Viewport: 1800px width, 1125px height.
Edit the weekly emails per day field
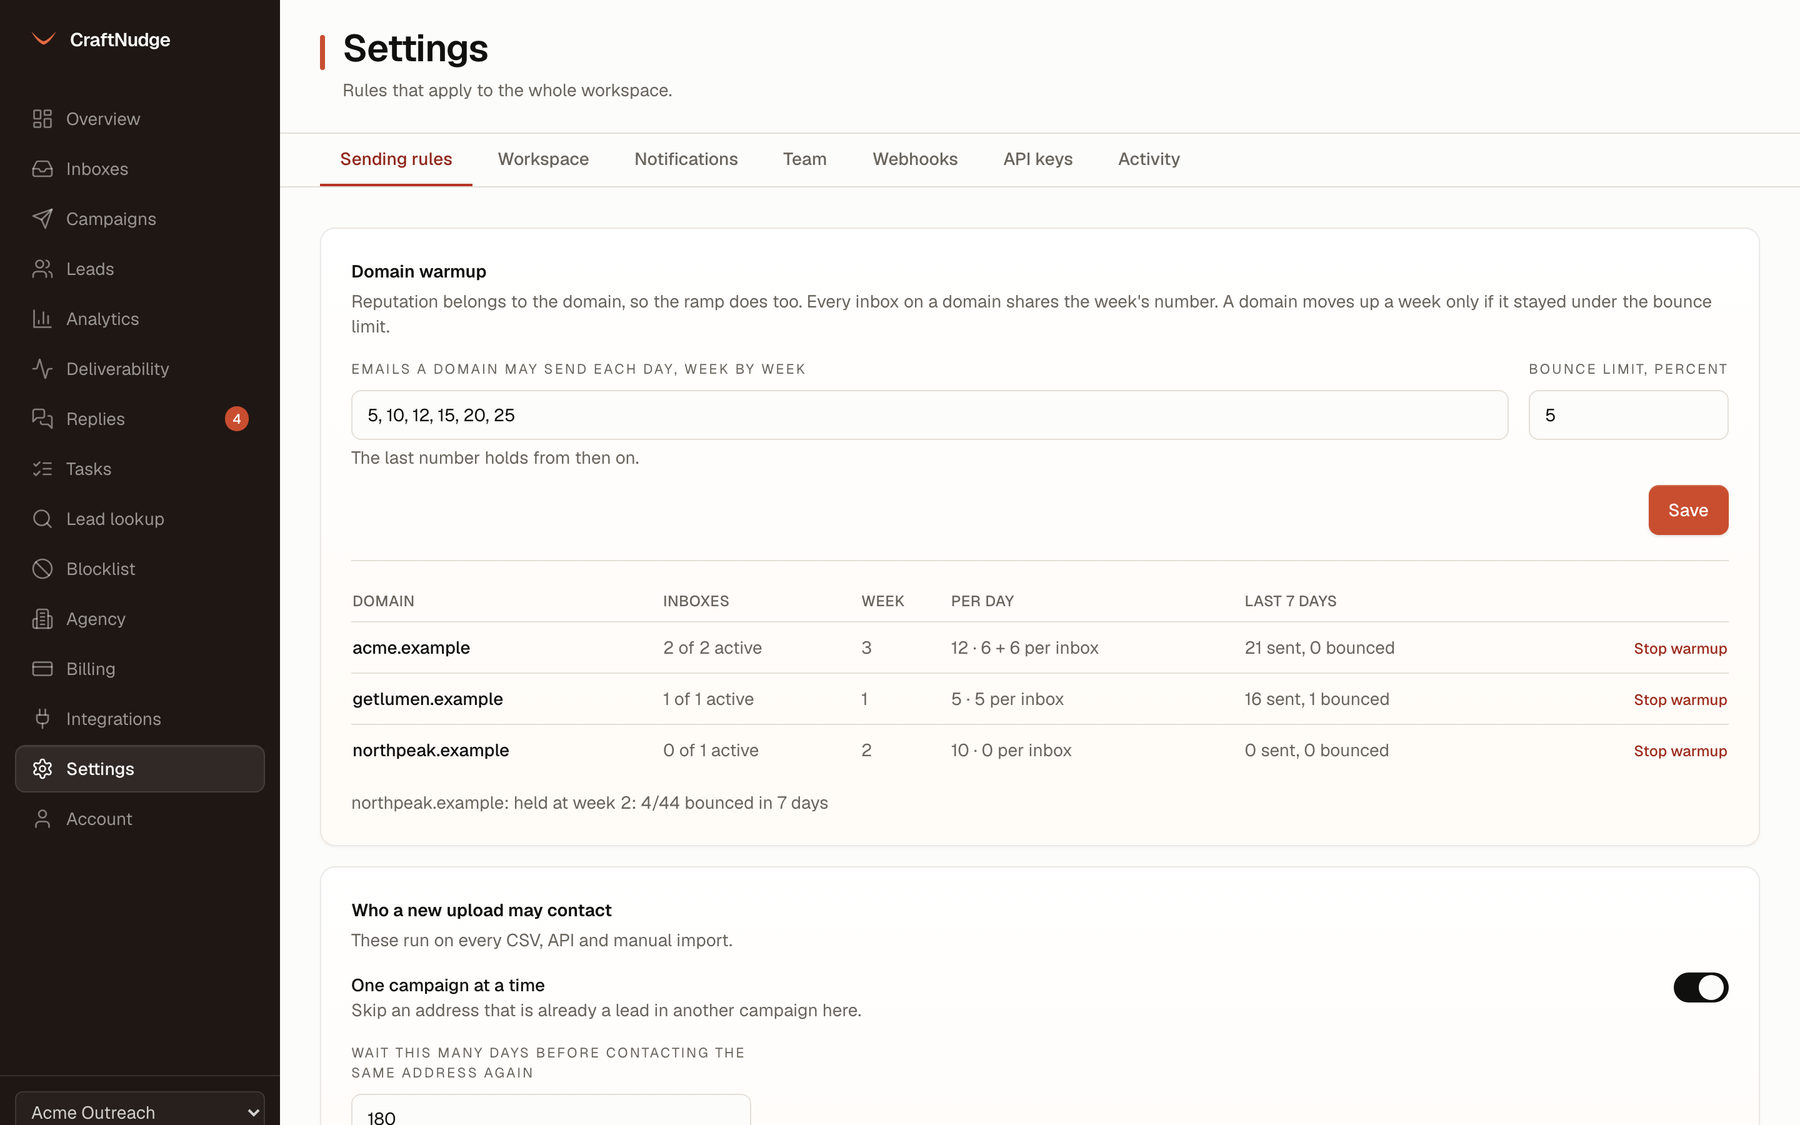929,415
